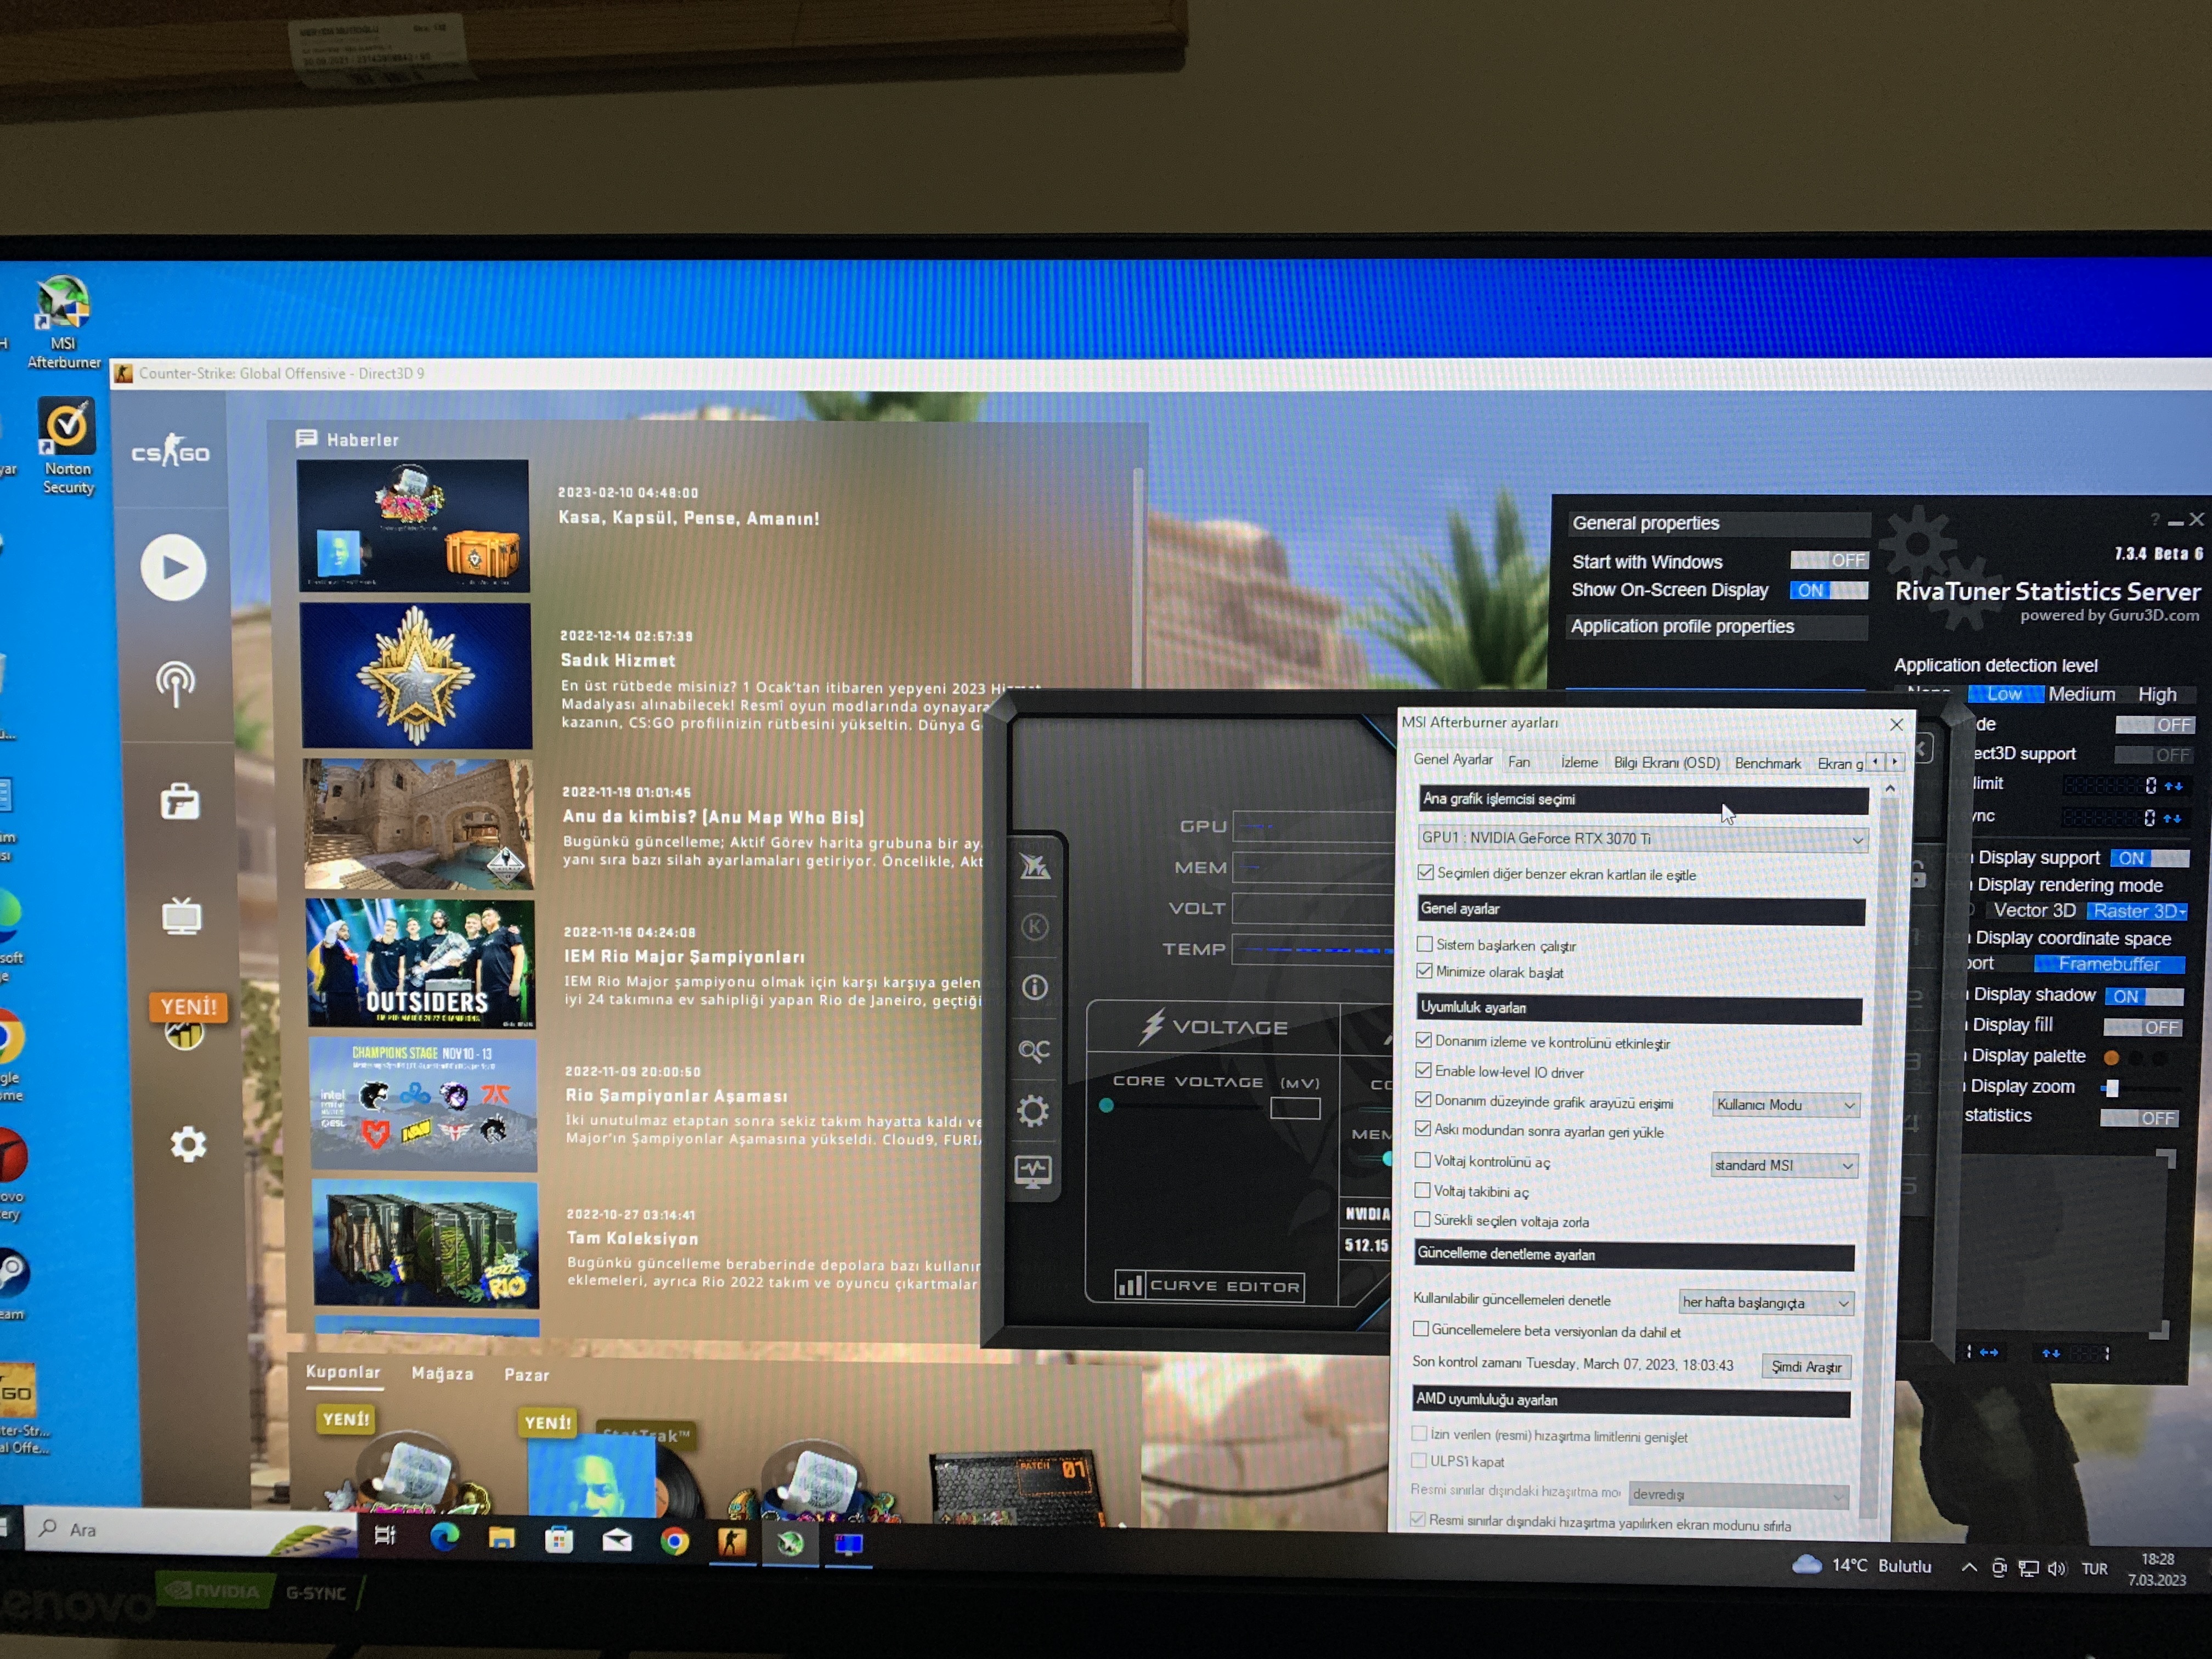
Task: Open the 'Kullanıcı Modu' dropdown
Action: (1785, 1105)
